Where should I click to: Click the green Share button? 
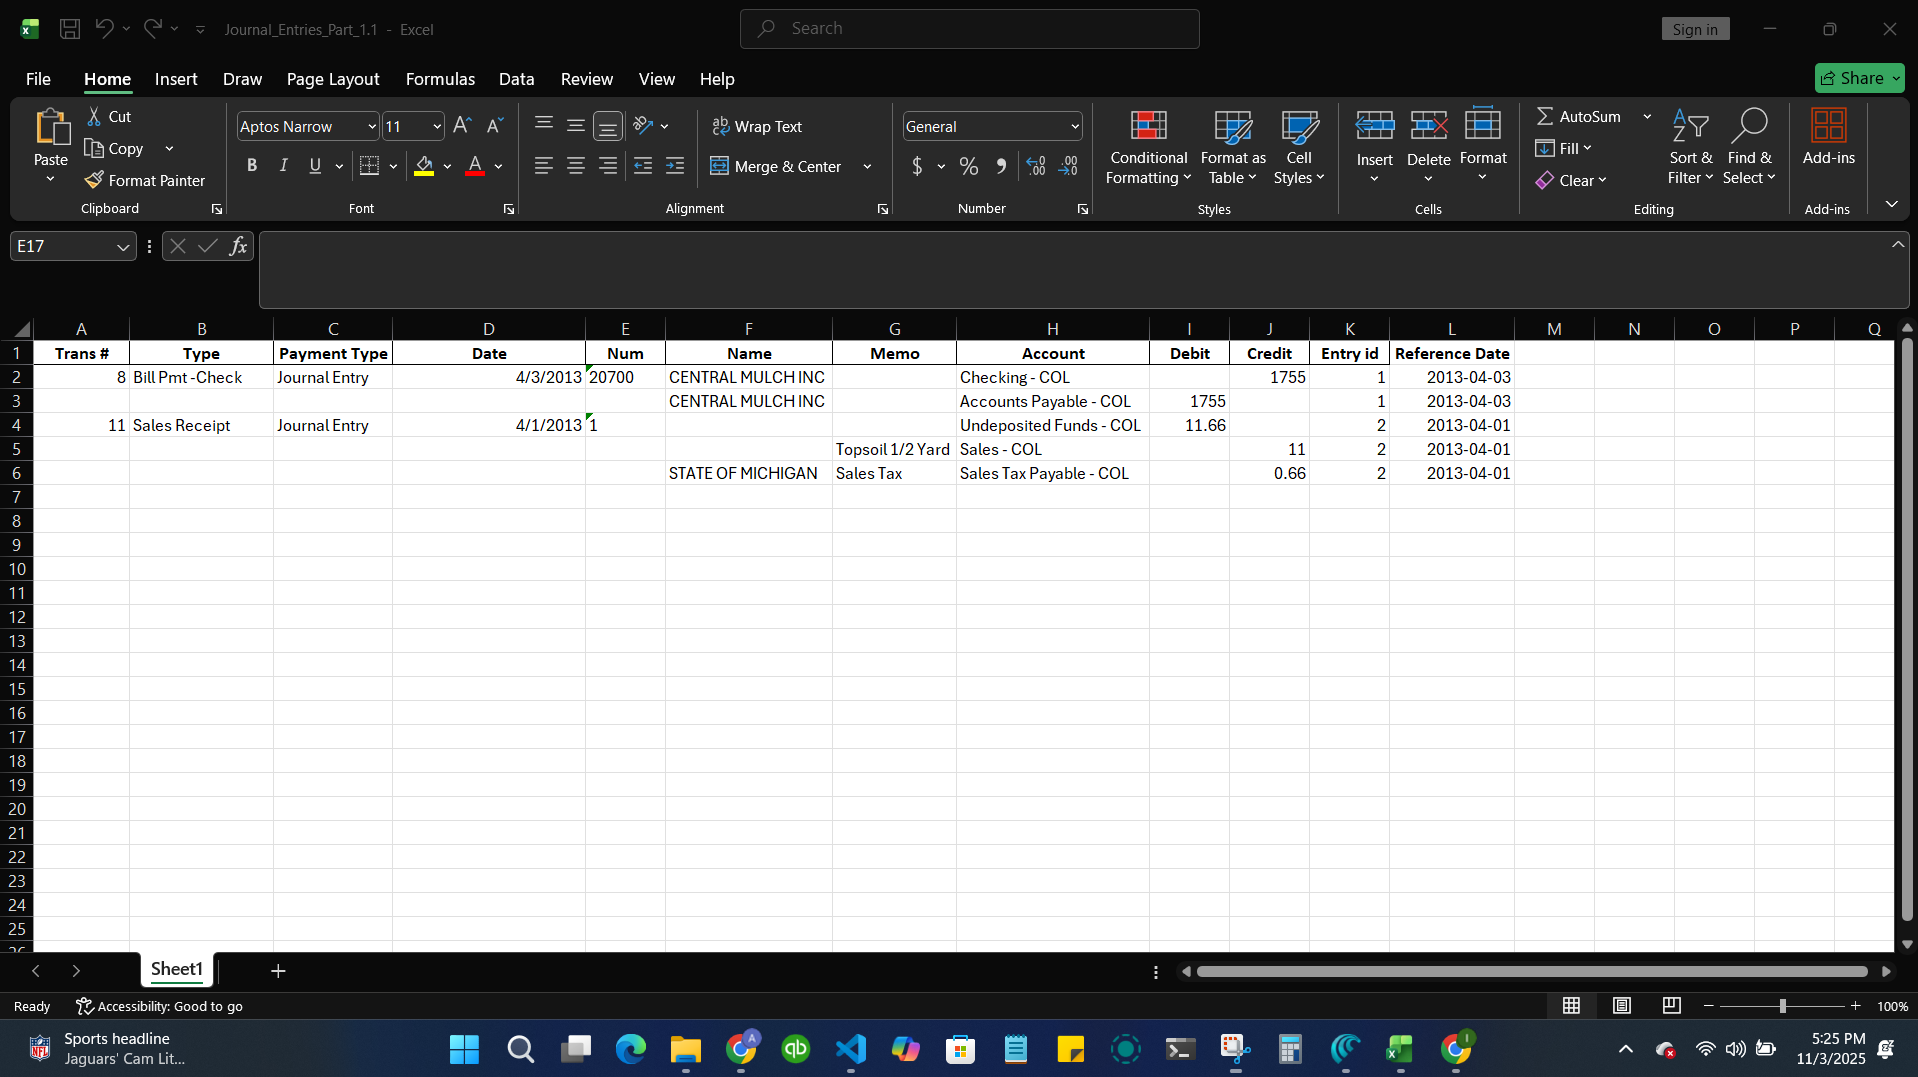tap(1858, 78)
